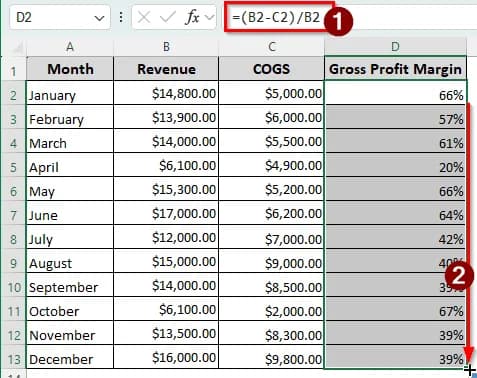Click September COGS $8,500.00

click(x=271, y=285)
